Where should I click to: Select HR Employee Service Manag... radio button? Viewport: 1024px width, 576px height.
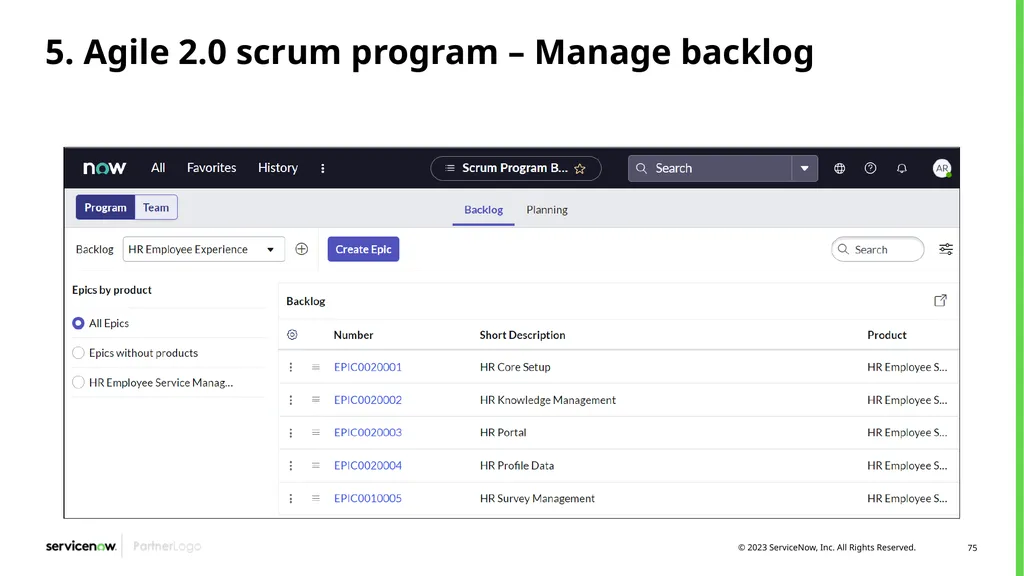[78, 383]
